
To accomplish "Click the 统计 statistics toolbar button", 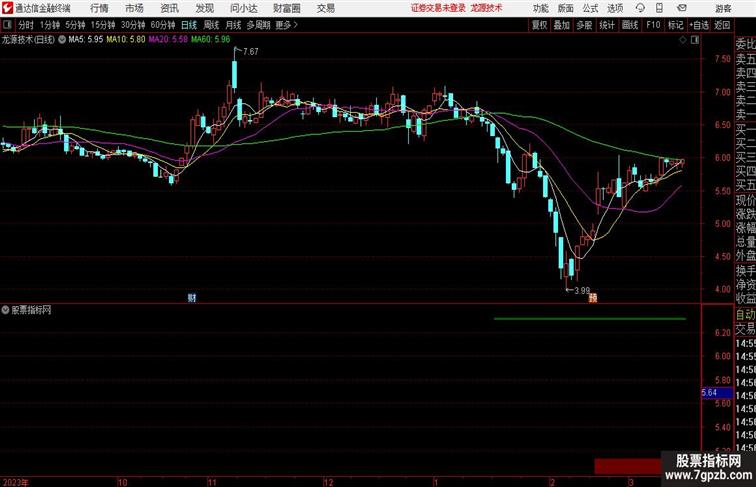I will [x=607, y=25].
